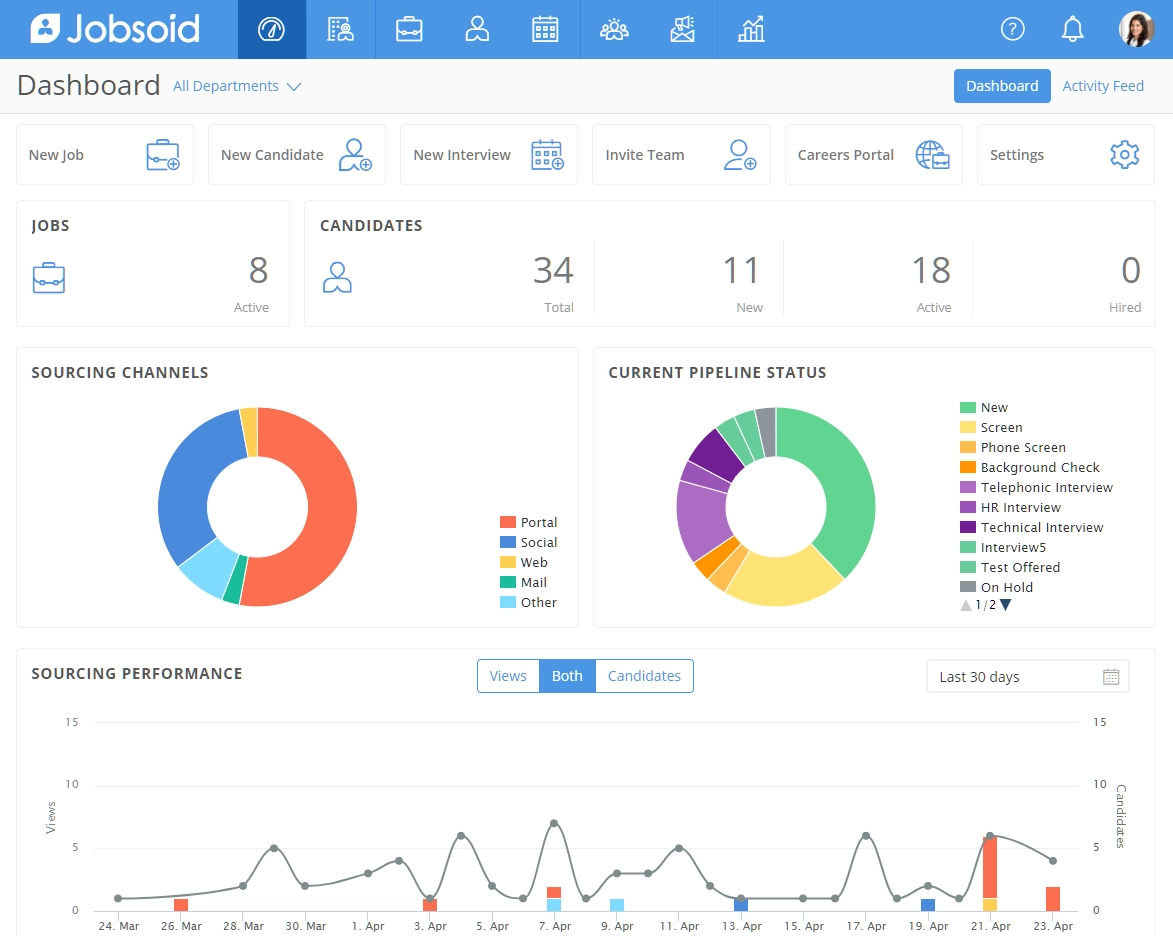Switch chart to Candidates only
The width and height of the screenshot is (1173, 936).
coord(644,676)
